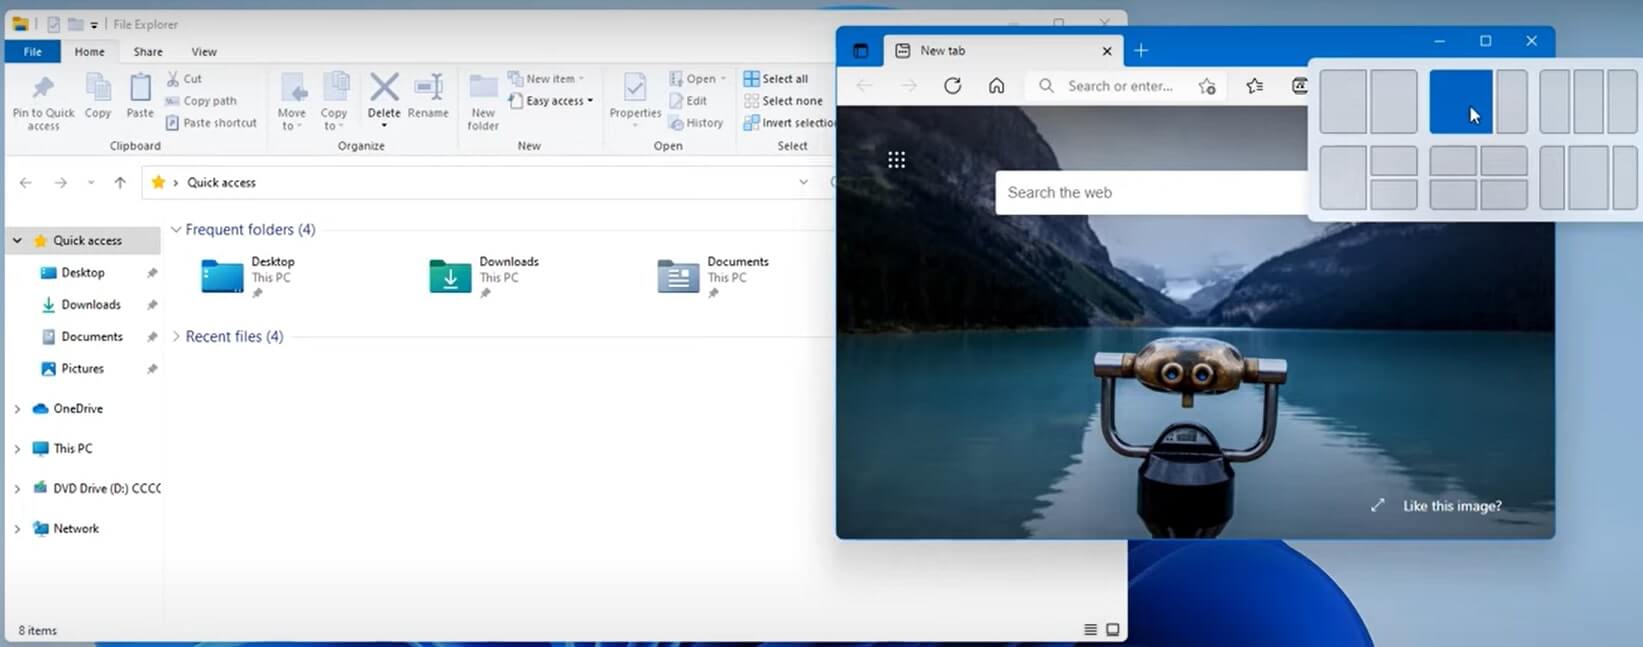Switch to large icons view in status bar
1643x647 pixels.
click(1112, 630)
